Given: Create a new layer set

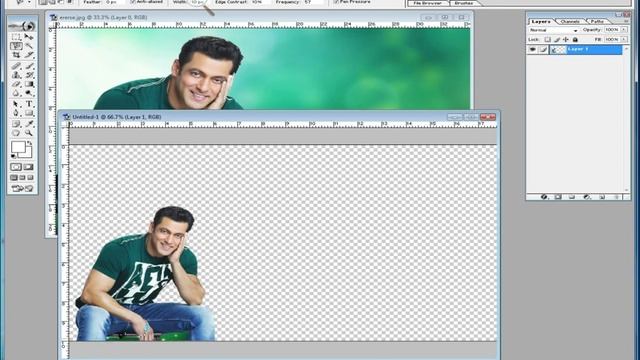Looking at the screenshot, I should [571, 197].
